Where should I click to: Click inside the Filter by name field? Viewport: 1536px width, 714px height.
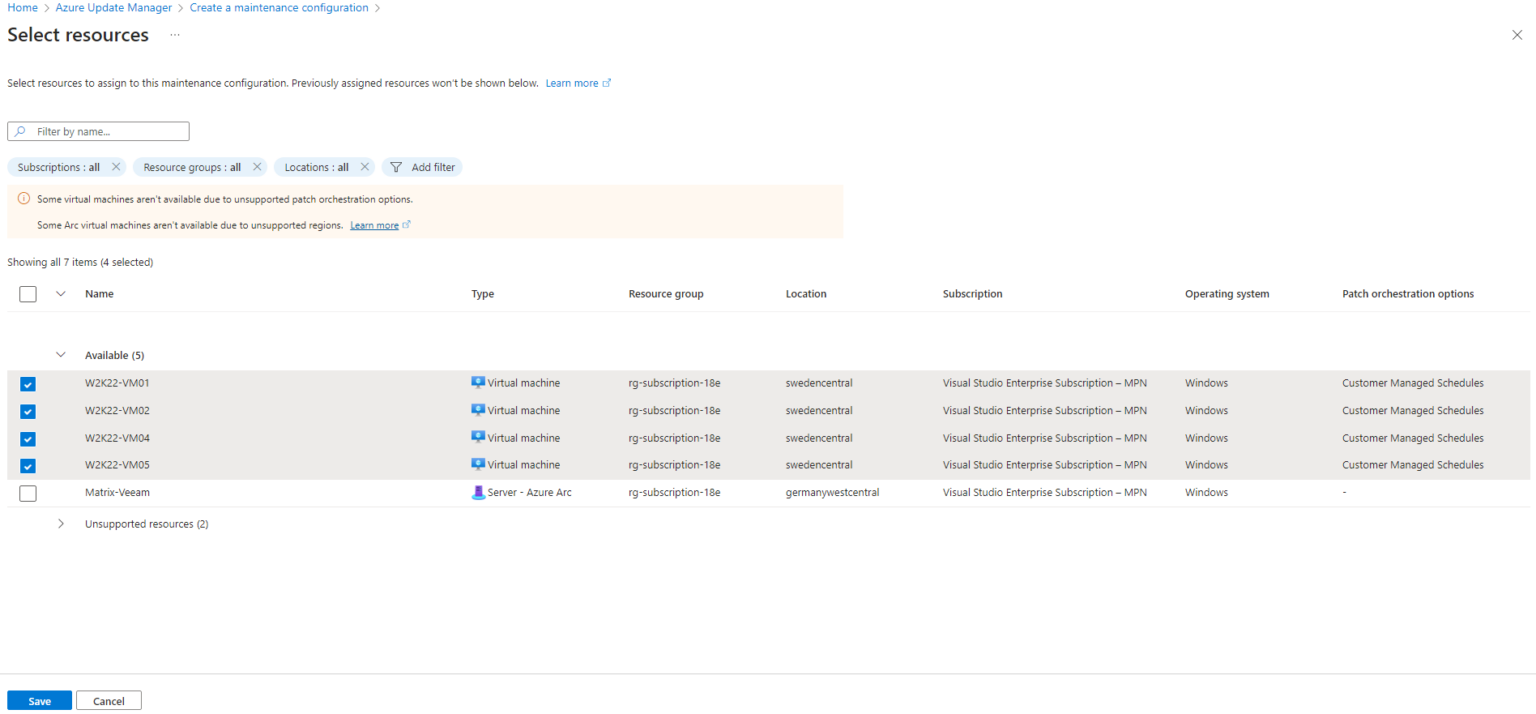tap(110, 131)
